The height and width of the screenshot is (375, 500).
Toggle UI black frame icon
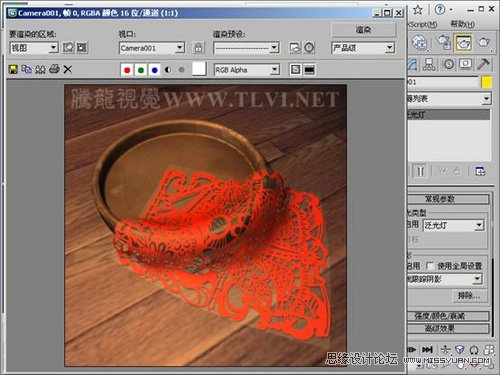tap(309, 70)
